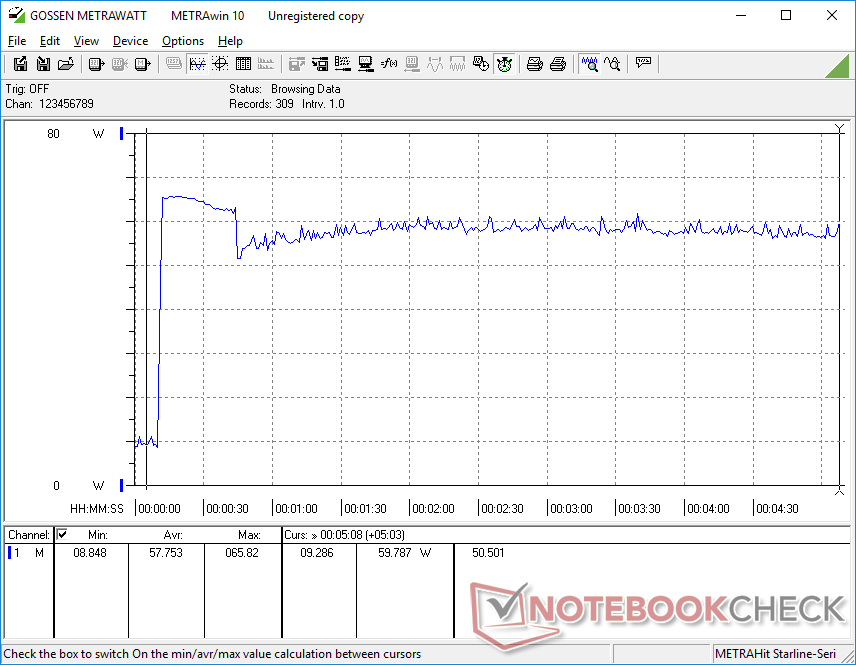
Task: Click the blue bottom Y-axis scale marker at 0 W
Action: coord(122,485)
